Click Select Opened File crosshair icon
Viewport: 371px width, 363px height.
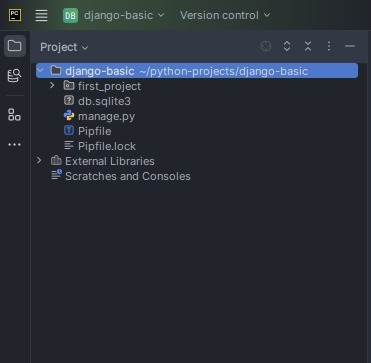[266, 46]
